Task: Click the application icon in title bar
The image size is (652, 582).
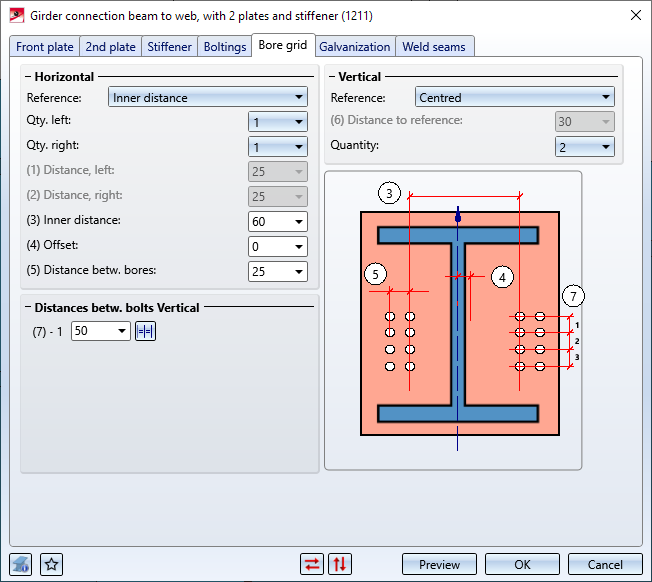Action: tap(16, 15)
